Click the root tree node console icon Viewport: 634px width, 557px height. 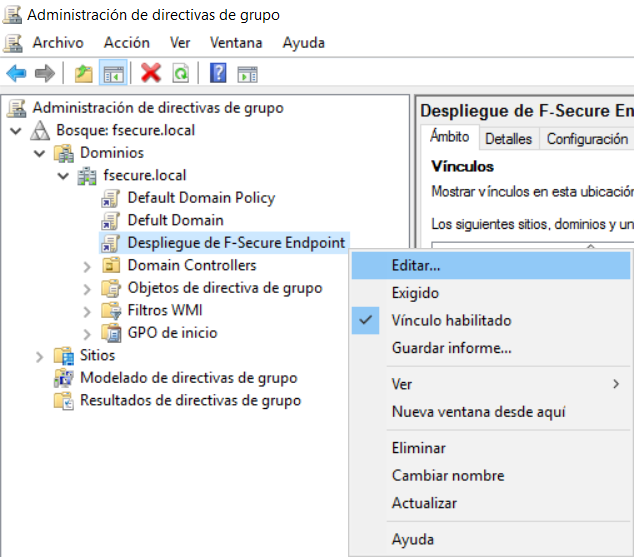(17, 108)
